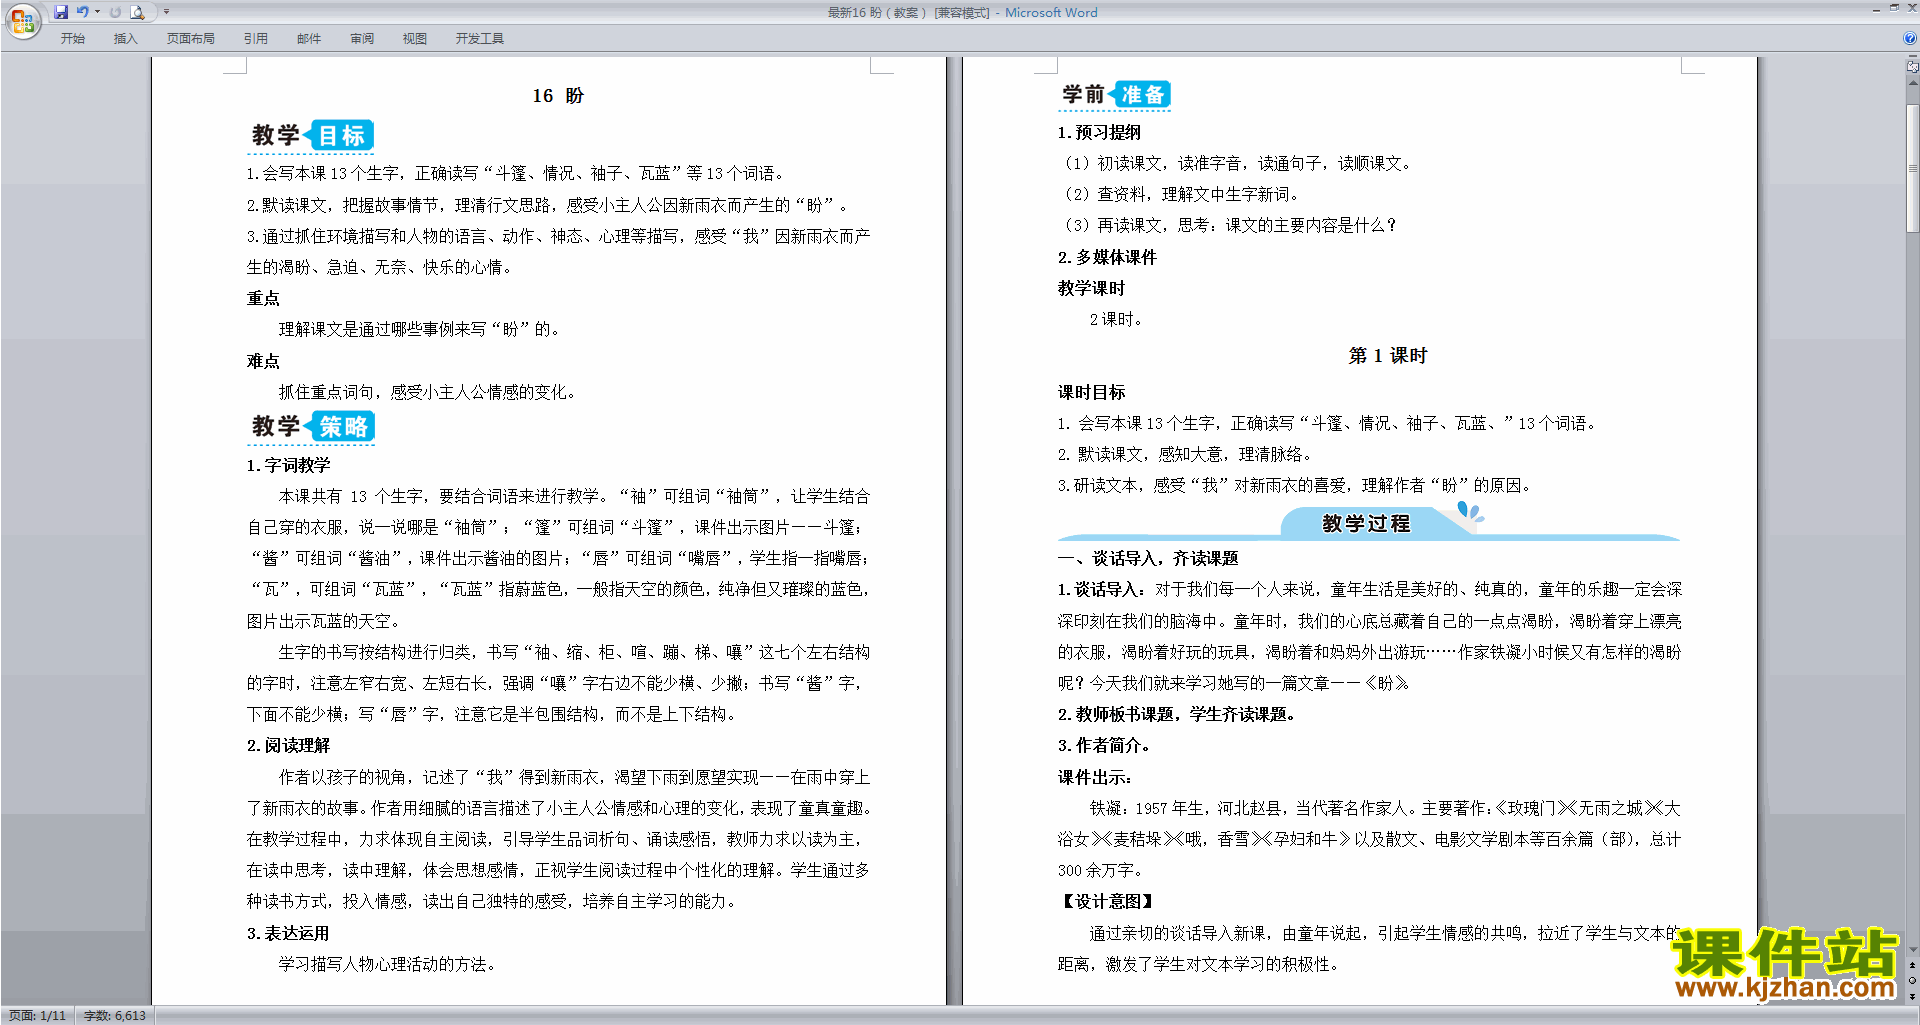1920x1025 pixels.
Task: Click the Redo icon
Action: point(115,12)
